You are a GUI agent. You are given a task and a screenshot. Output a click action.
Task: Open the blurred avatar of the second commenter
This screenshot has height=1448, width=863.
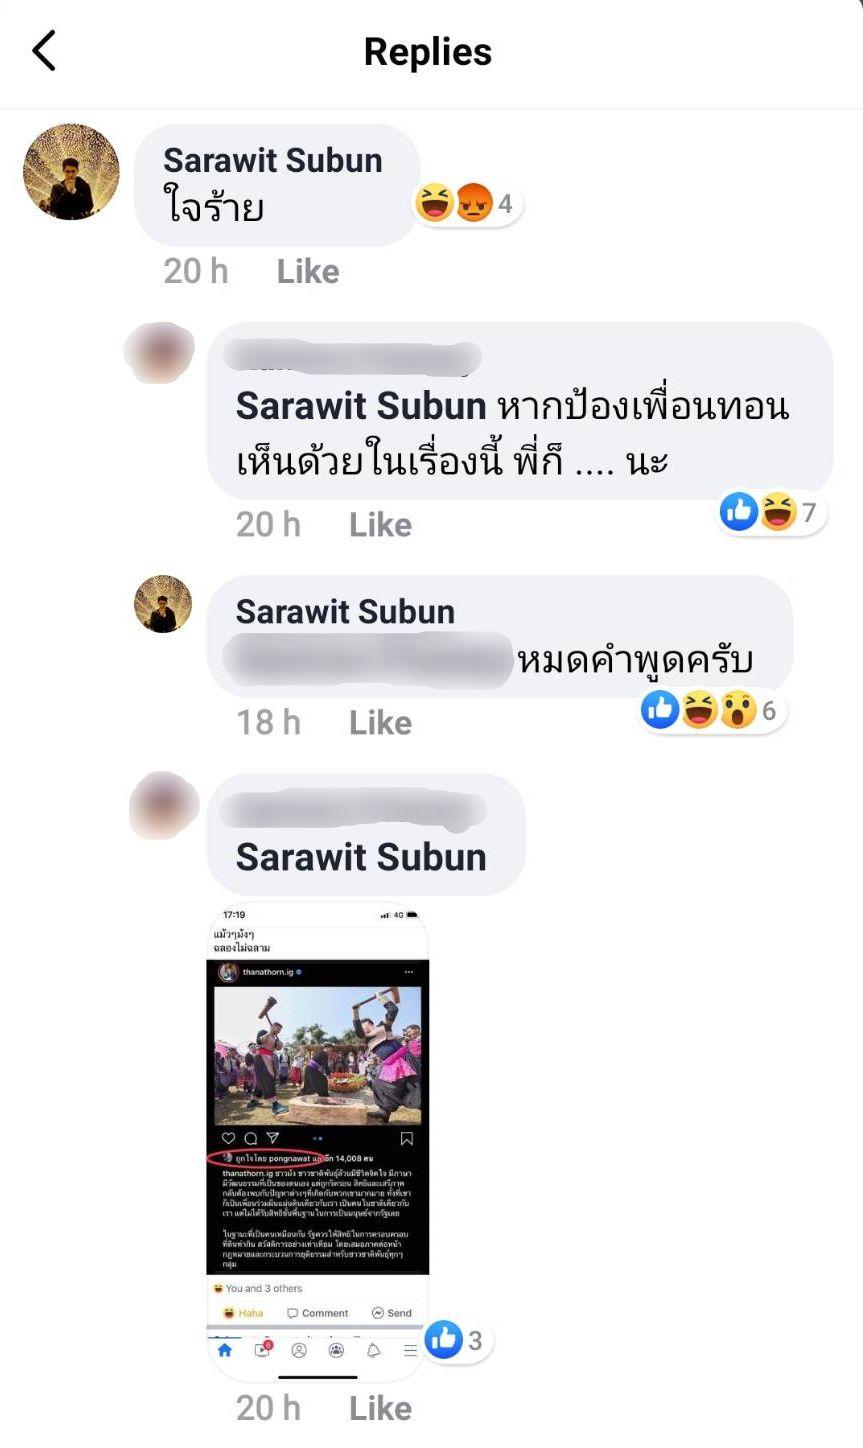(x=158, y=352)
